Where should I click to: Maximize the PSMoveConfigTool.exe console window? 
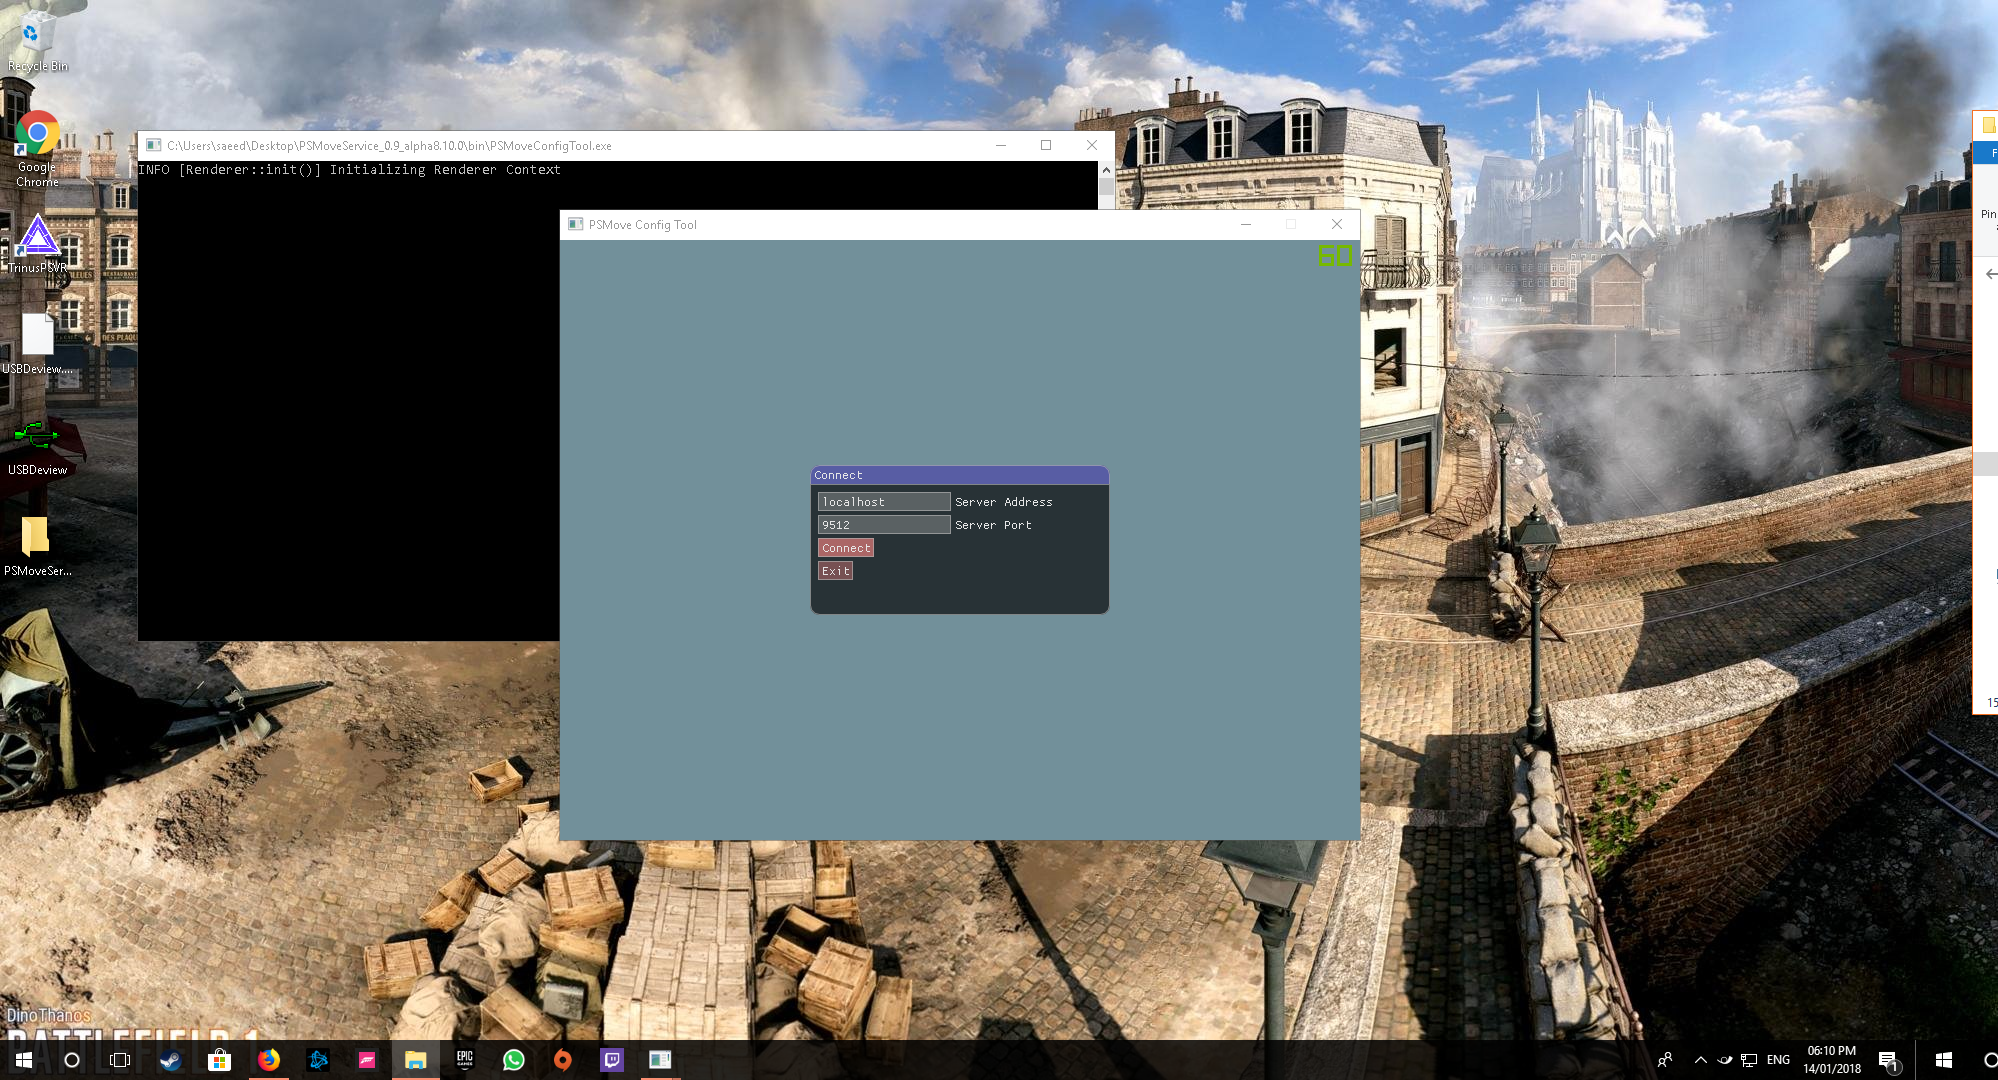1046,145
